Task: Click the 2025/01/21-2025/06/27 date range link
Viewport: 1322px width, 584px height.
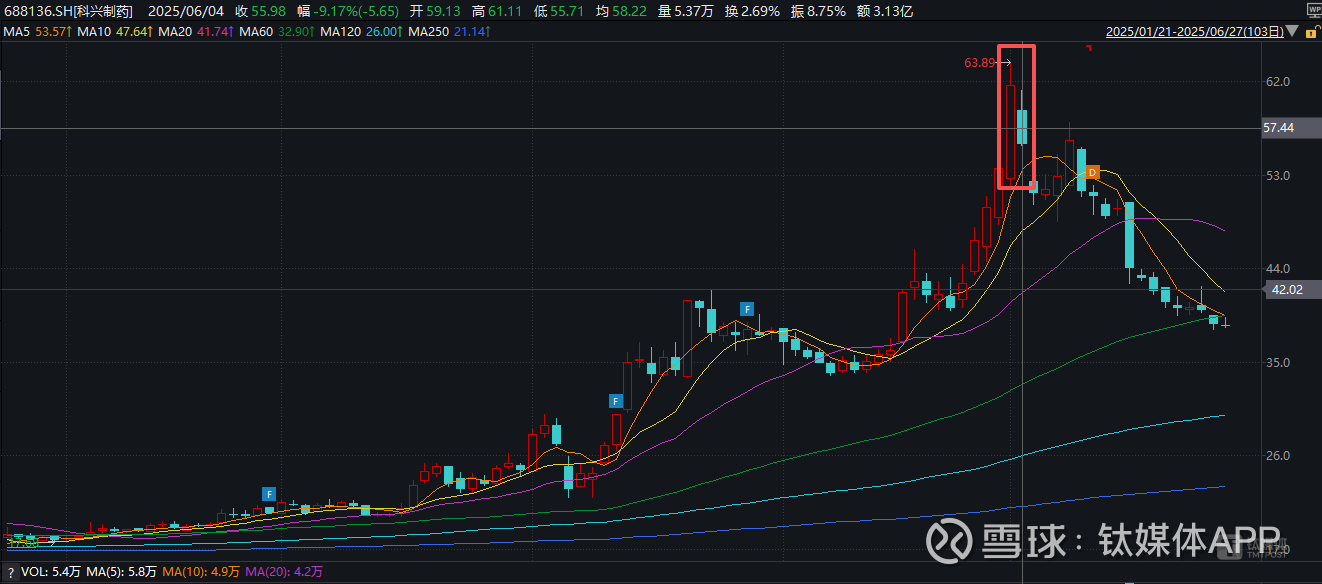Action: coord(1194,32)
